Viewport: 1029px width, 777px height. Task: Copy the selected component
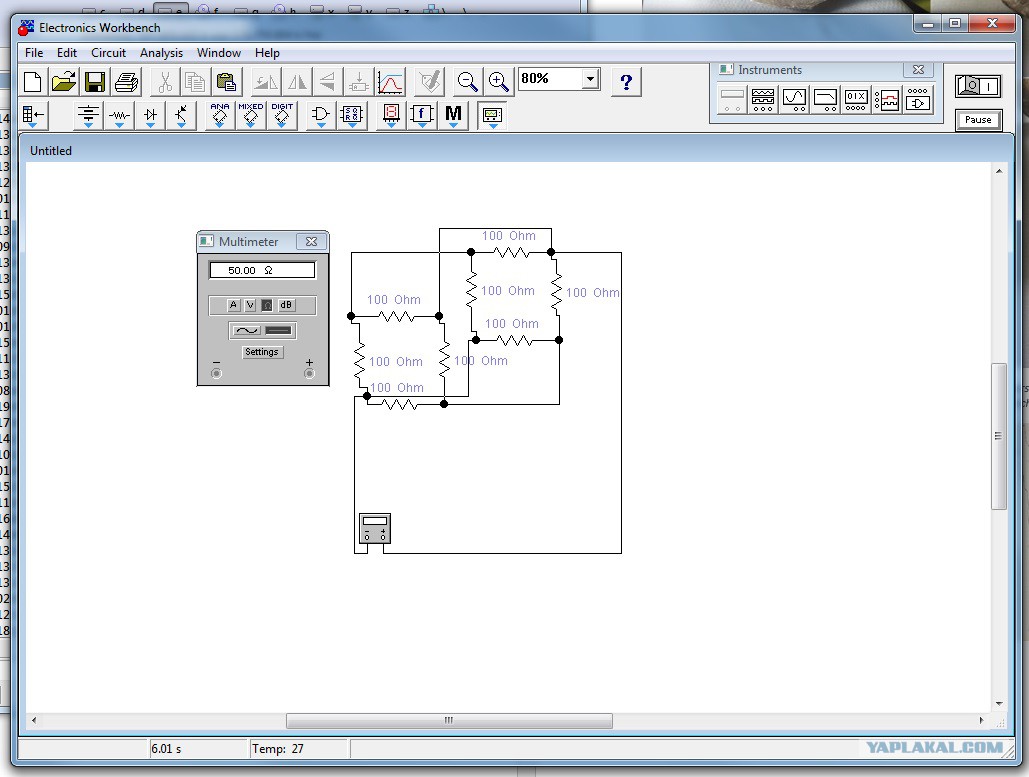[195, 82]
